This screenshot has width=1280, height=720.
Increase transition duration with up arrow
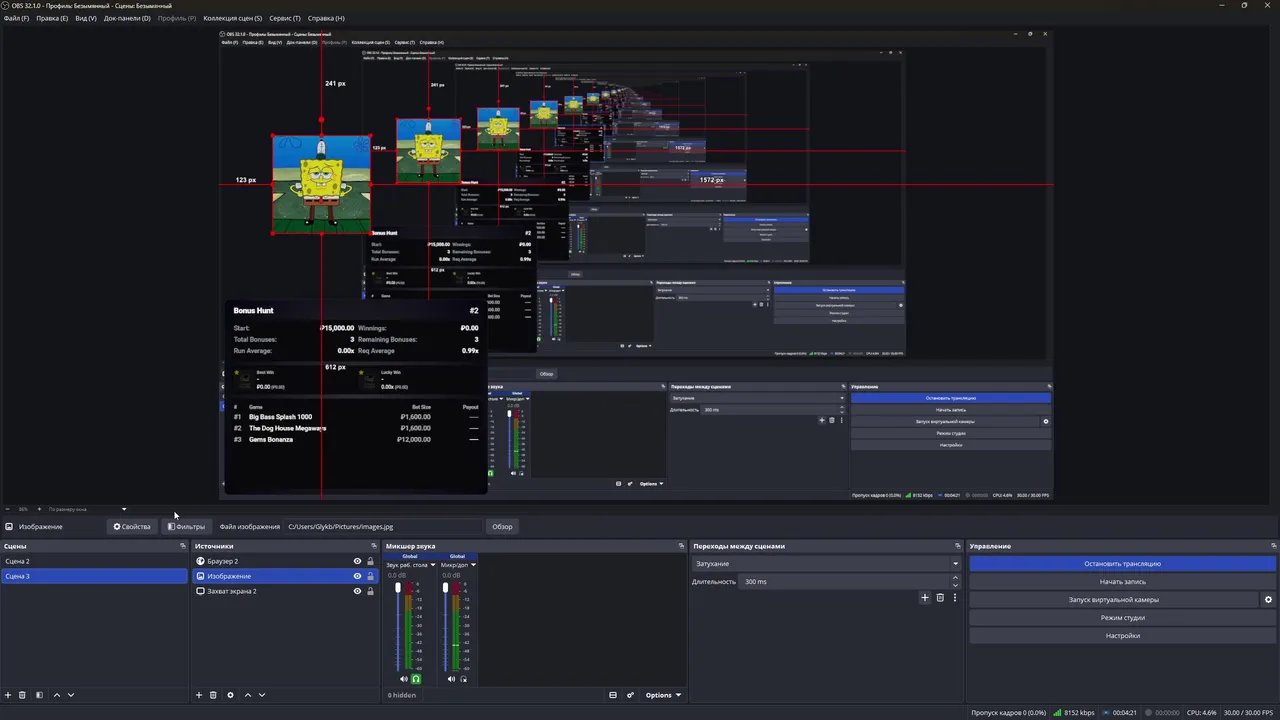(x=955, y=578)
